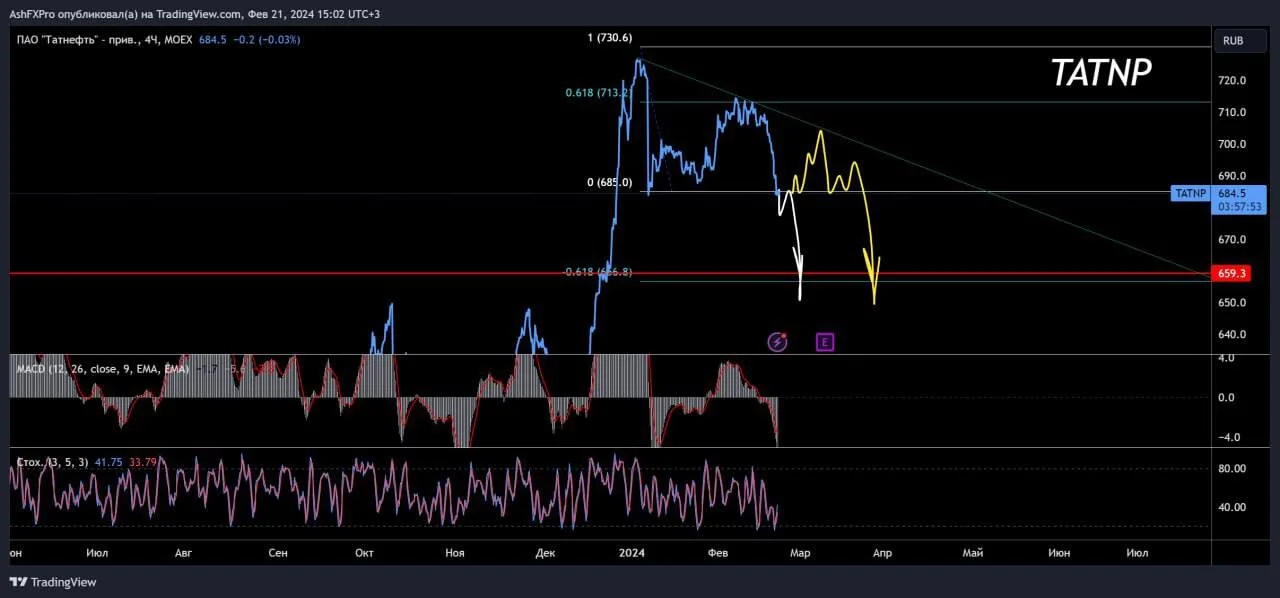Screen dimensions: 1280x598
Task: Click the blue TATNP price tag
Action: 1190,193
